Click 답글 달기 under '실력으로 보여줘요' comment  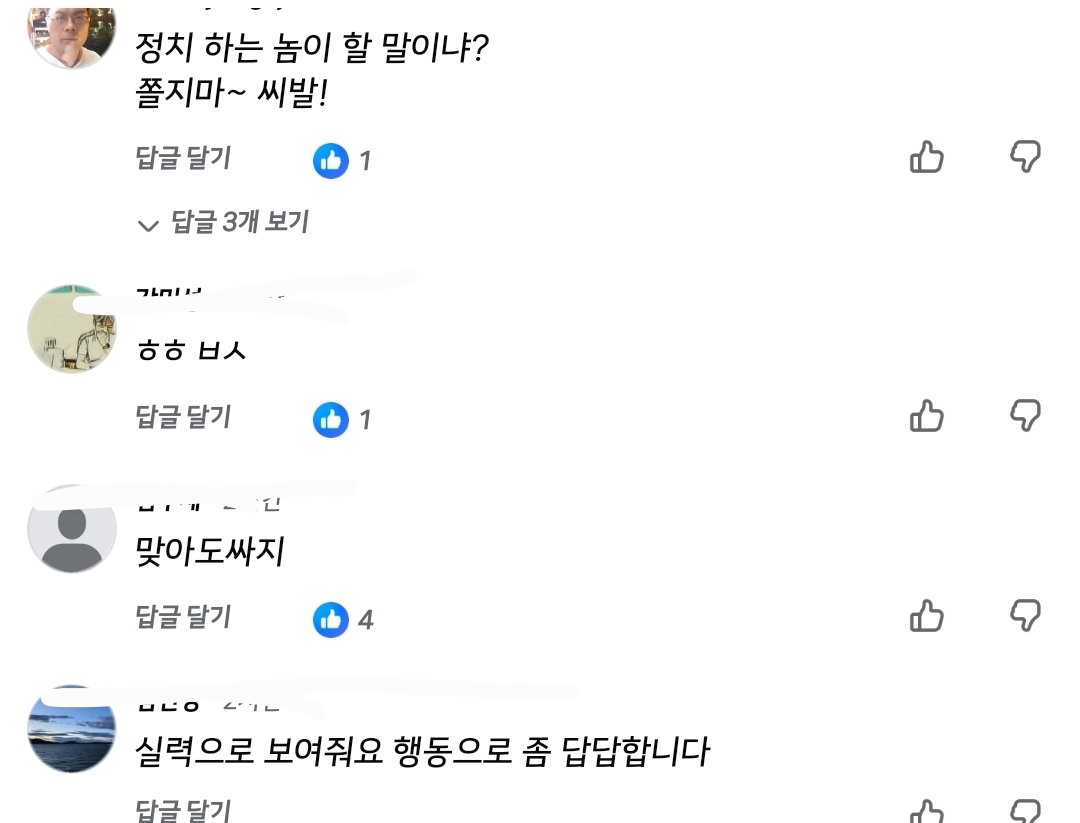tap(183, 810)
